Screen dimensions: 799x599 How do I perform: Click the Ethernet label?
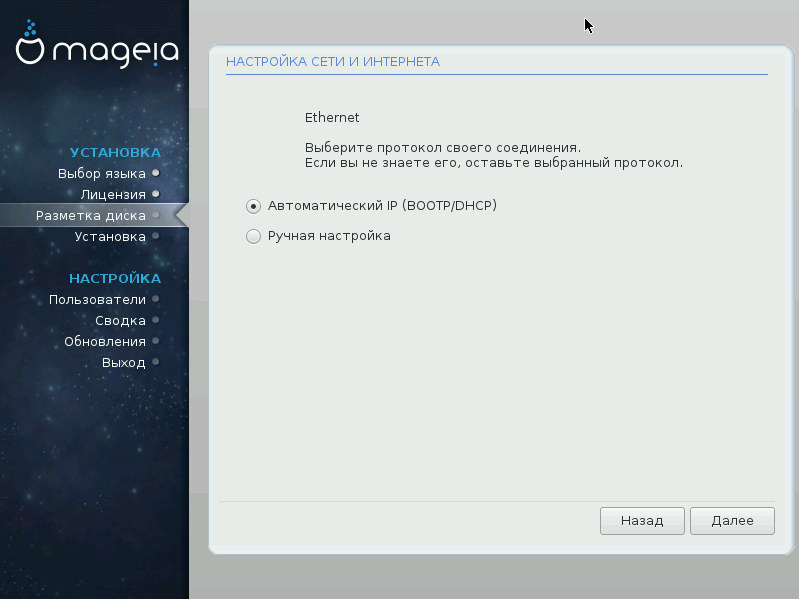[332, 117]
